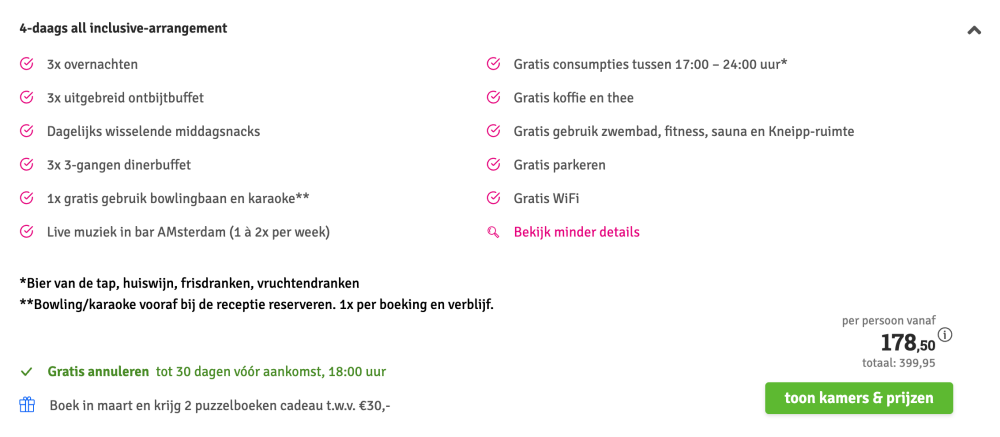
Task: Click the 4-daags all inclusive-arrangement heading
Action: [x=123, y=28]
